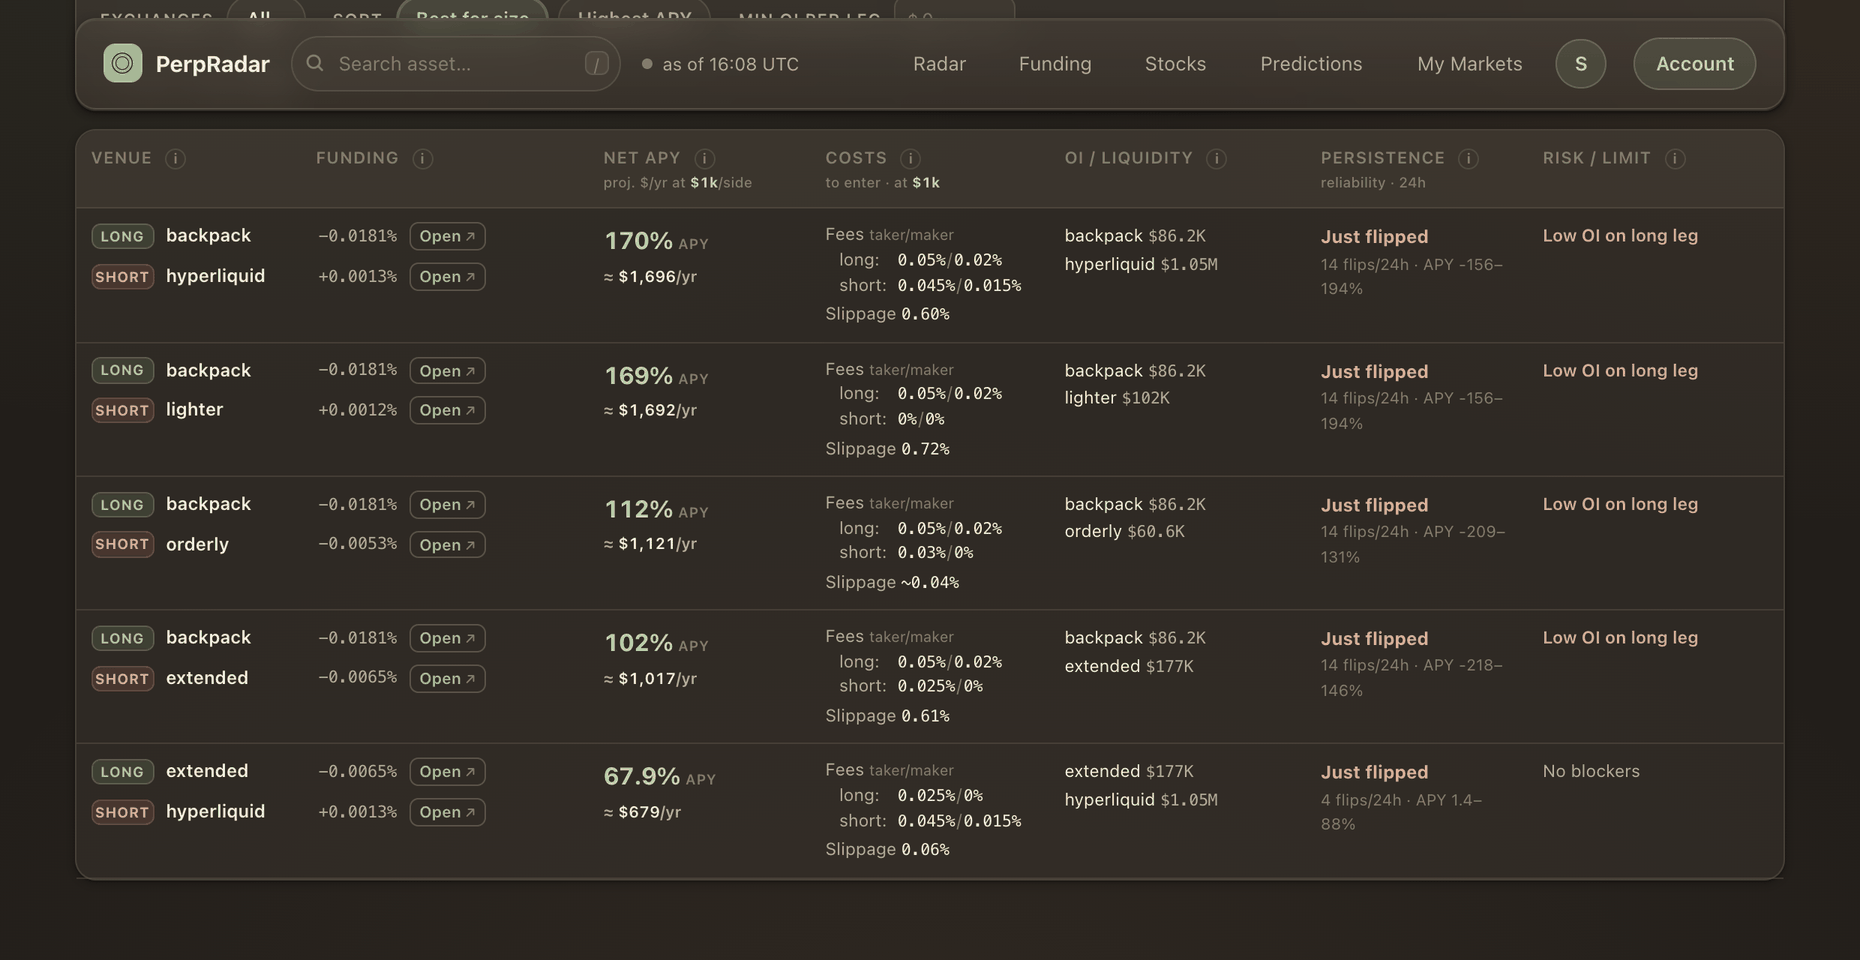1860x960 pixels.
Task: Click the S user avatar icon
Action: 1581,64
